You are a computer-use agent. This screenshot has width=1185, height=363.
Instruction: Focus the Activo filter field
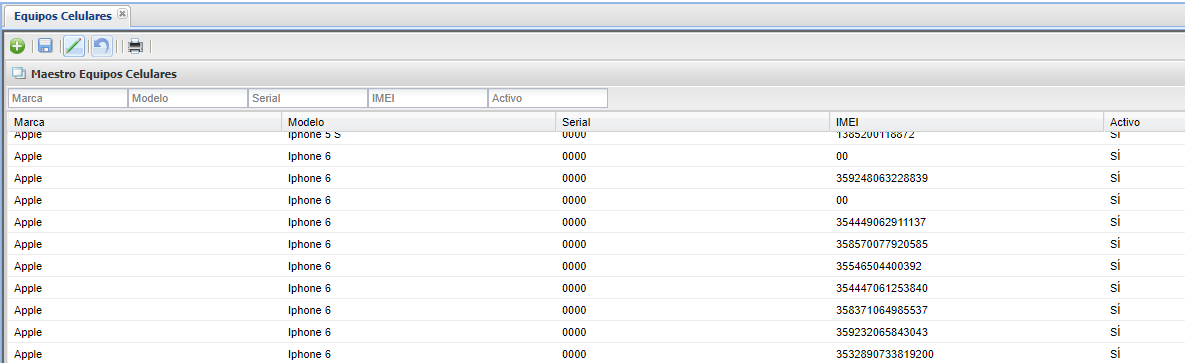click(x=548, y=98)
